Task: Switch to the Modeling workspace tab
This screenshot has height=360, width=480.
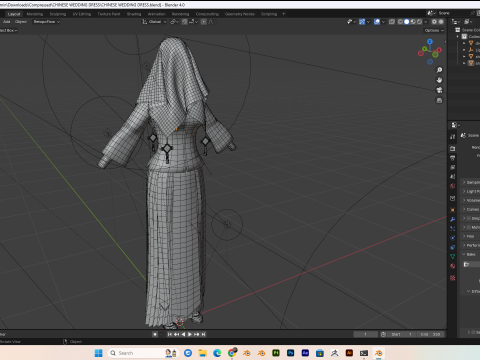Action: pos(35,14)
